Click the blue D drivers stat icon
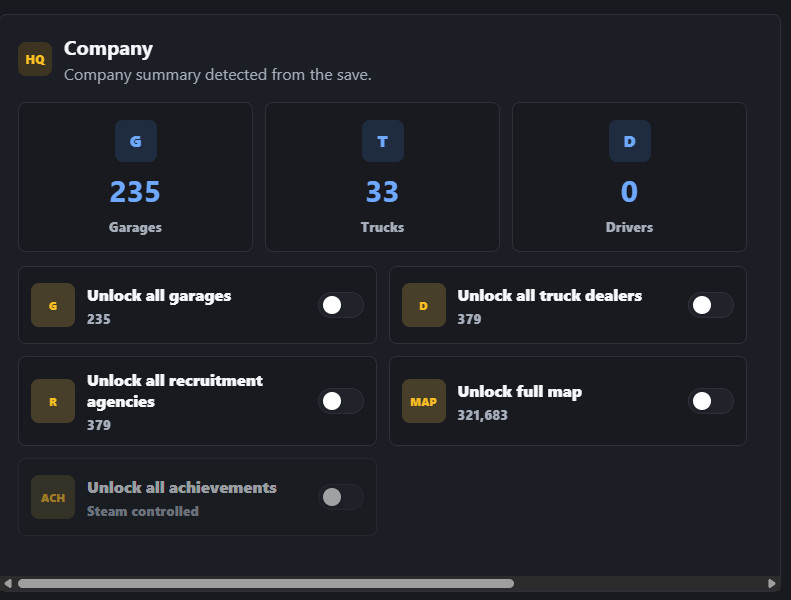Image resolution: width=791 pixels, height=600 pixels. point(630,141)
